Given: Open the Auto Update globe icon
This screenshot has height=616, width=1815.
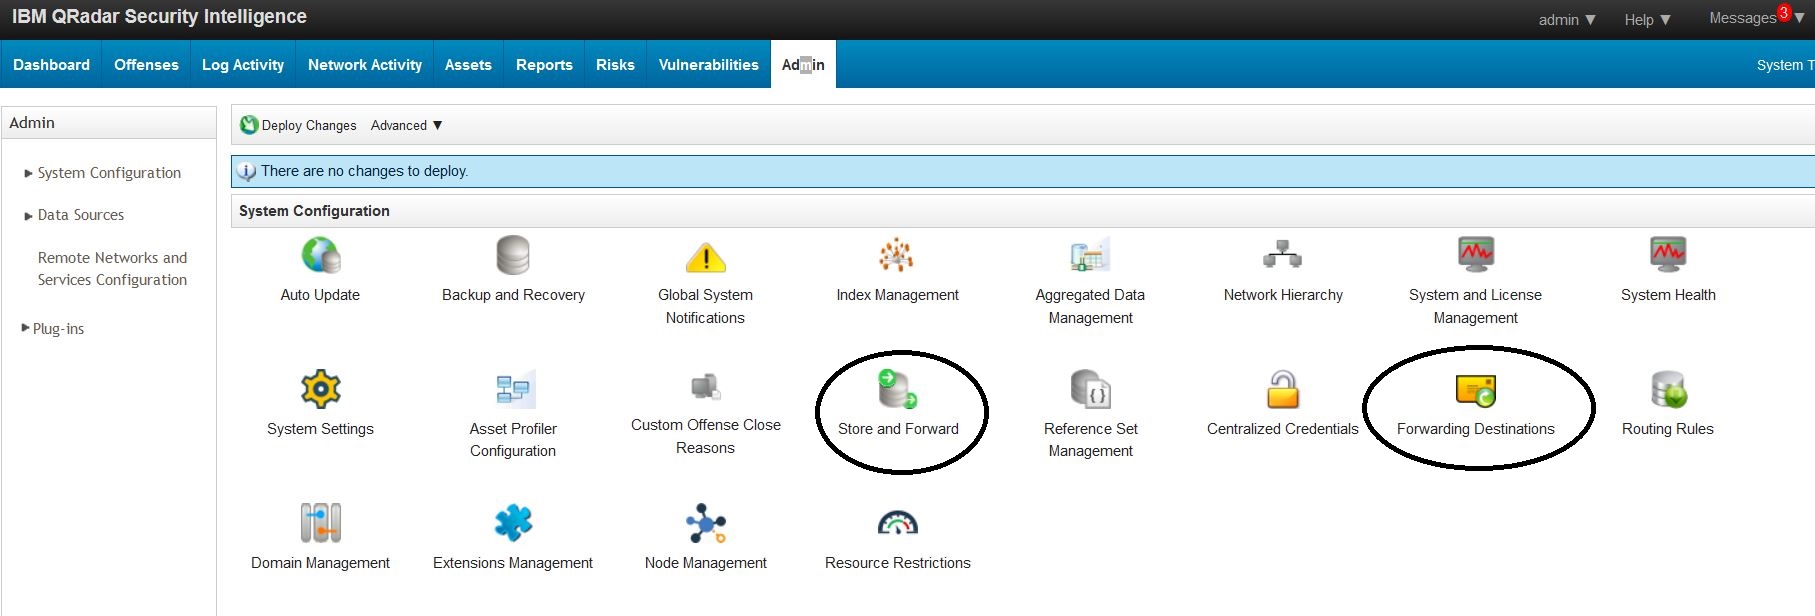Looking at the screenshot, I should tap(320, 256).
